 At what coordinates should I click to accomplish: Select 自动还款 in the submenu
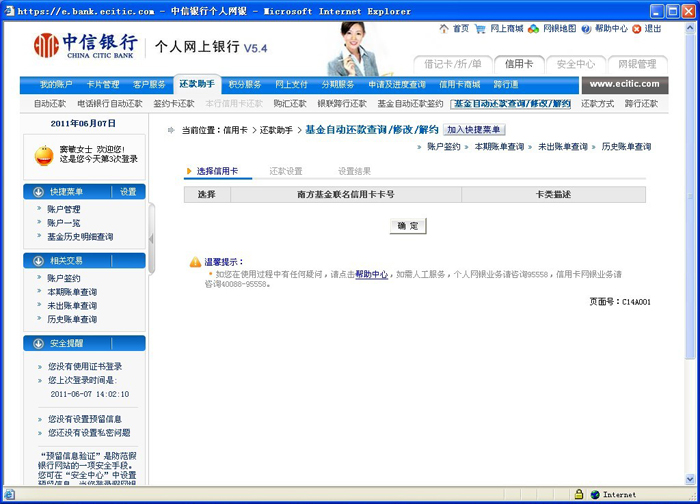[50, 103]
